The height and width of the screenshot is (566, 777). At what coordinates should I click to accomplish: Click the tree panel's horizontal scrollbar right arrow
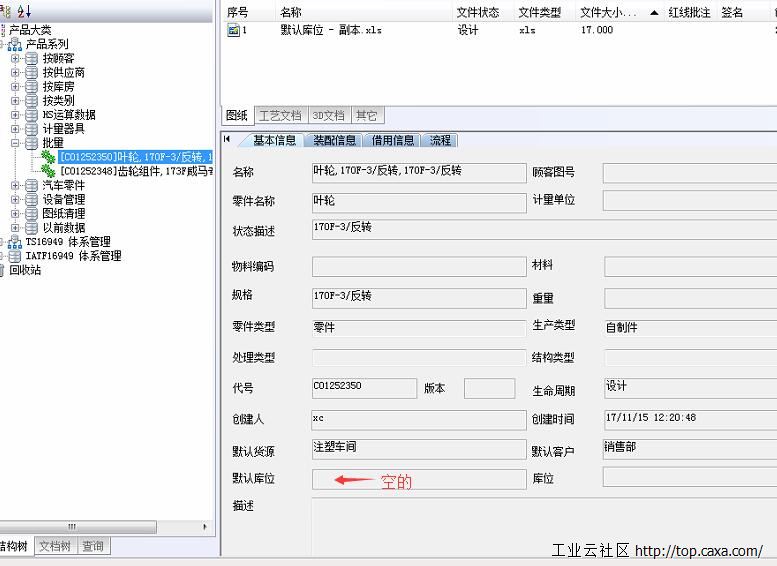[x=205, y=527]
